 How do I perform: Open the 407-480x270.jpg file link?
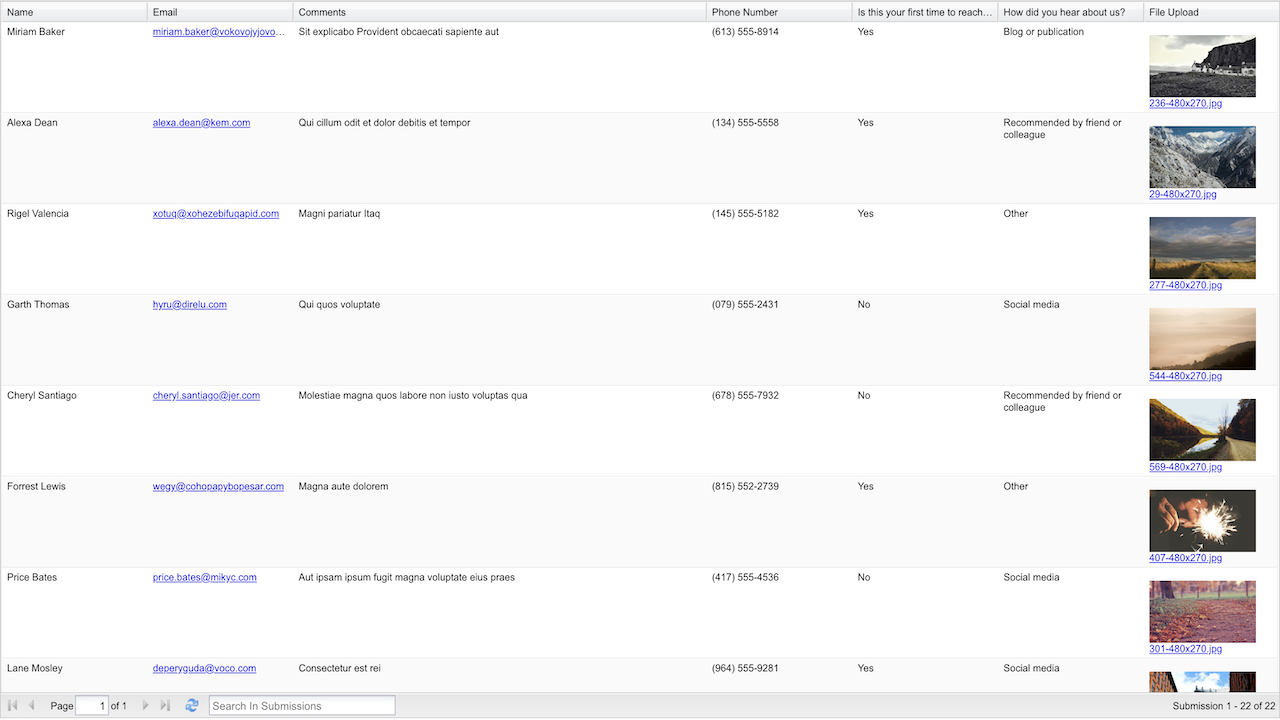(x=1185, y=558)
